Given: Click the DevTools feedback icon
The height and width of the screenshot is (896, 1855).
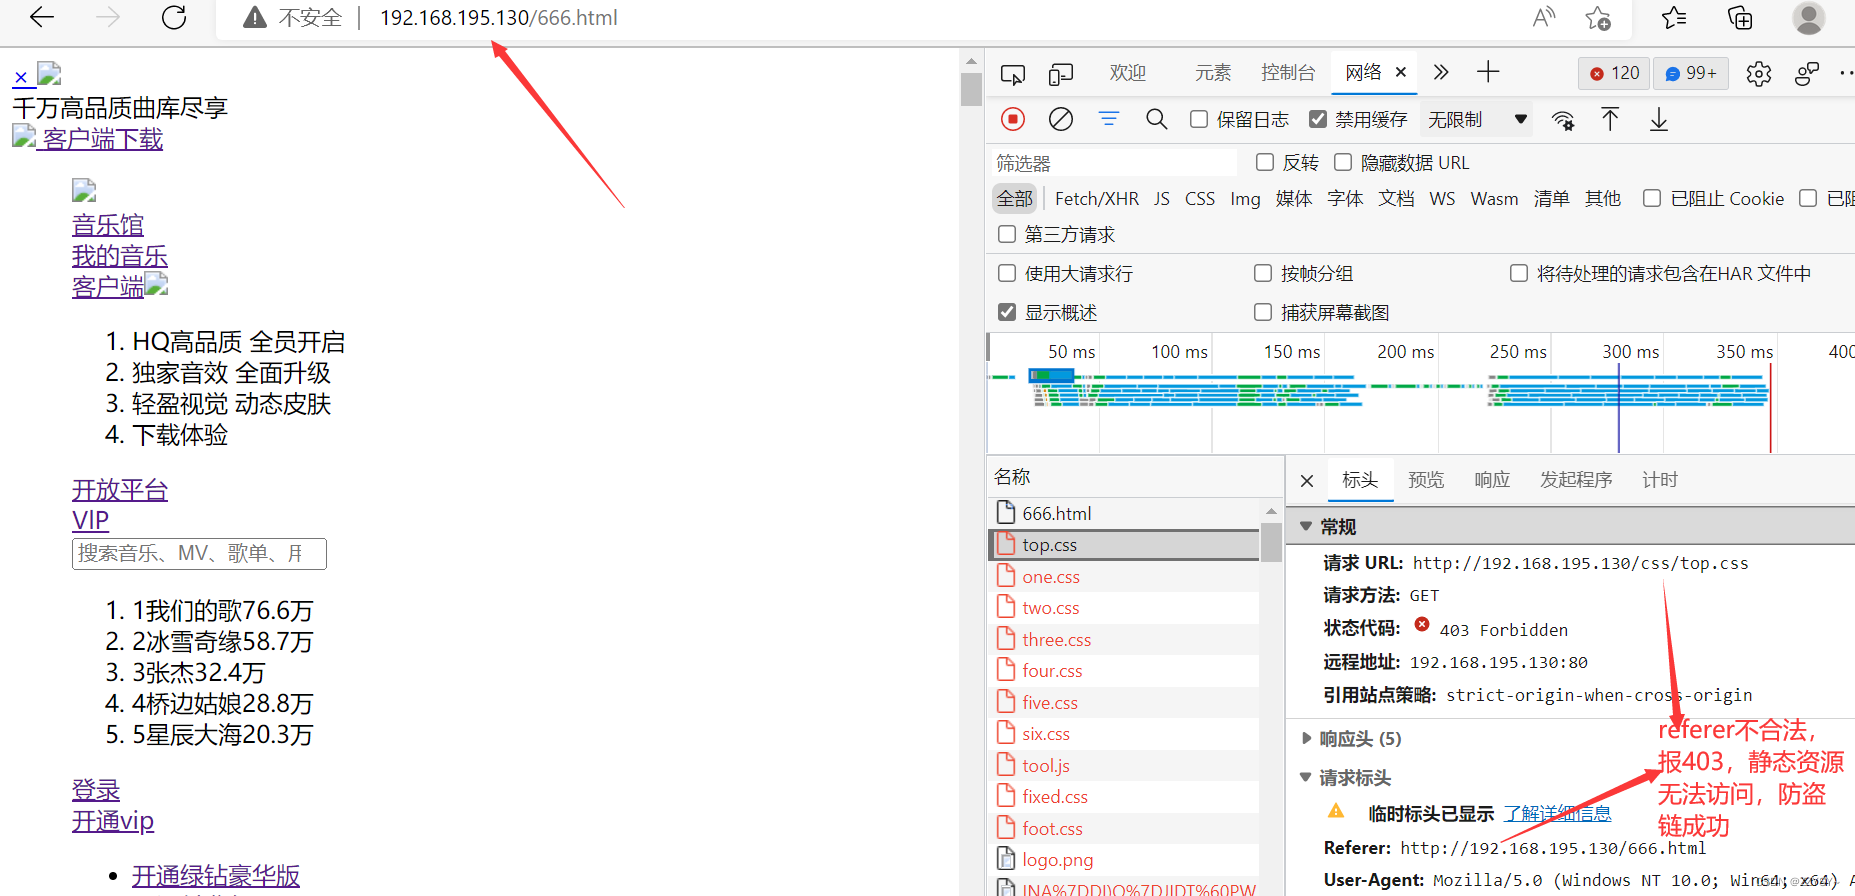Looking at the screenshot, I should pyautogui.click(x=1807, y=74).
